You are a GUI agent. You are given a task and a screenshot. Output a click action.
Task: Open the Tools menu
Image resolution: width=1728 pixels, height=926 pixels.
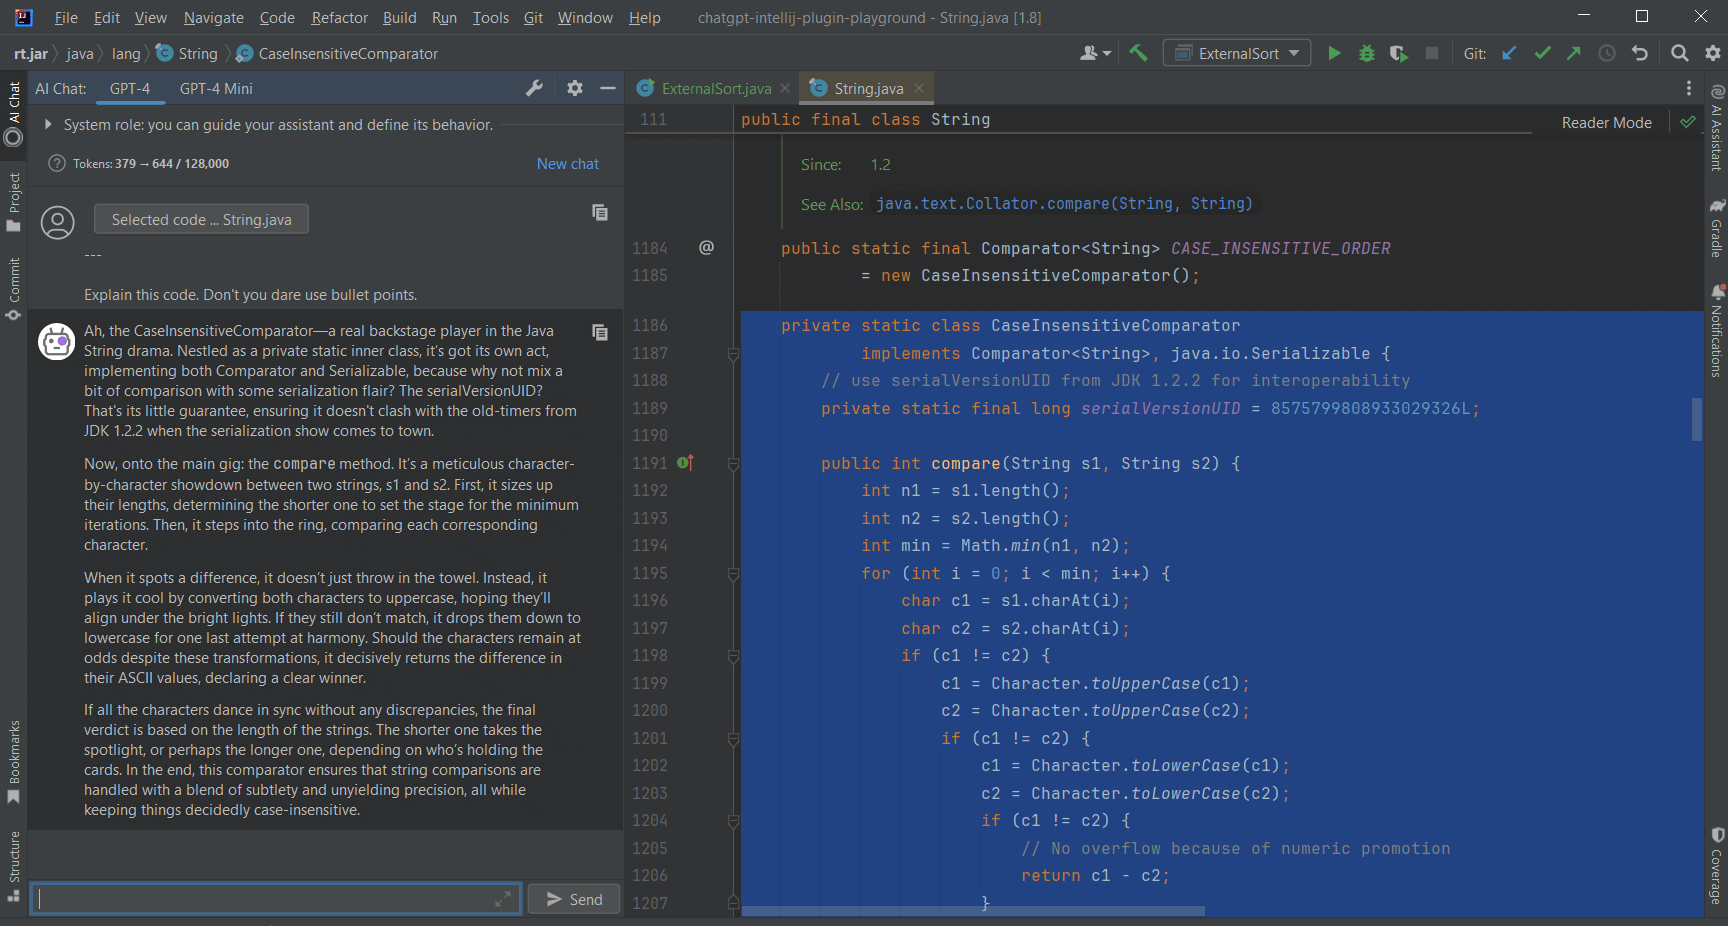pyautogui.click(x=490, y=17)
